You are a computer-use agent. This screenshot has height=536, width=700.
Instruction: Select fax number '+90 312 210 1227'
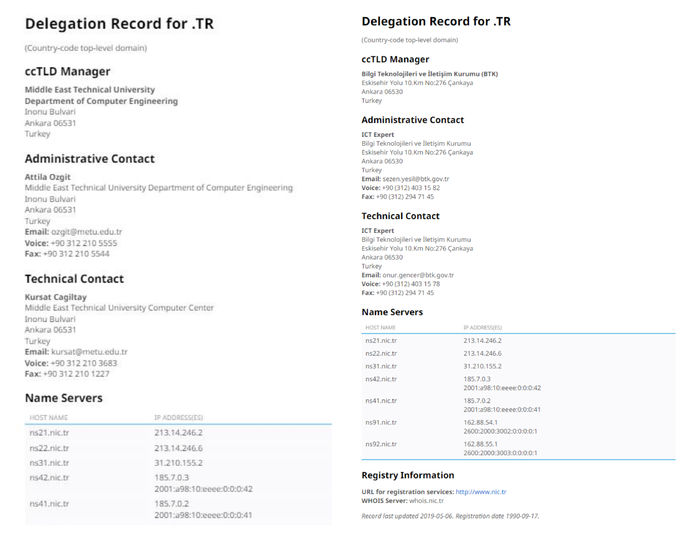[76, 374]
